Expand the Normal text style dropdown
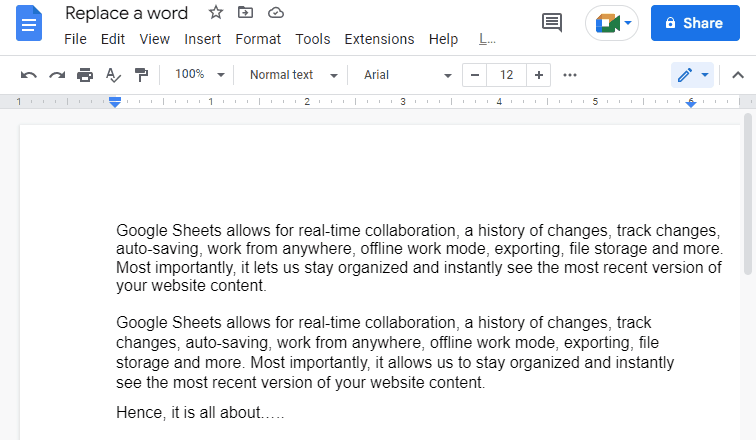The width and height of the screenshot is (756, 440). pos(293,75)
